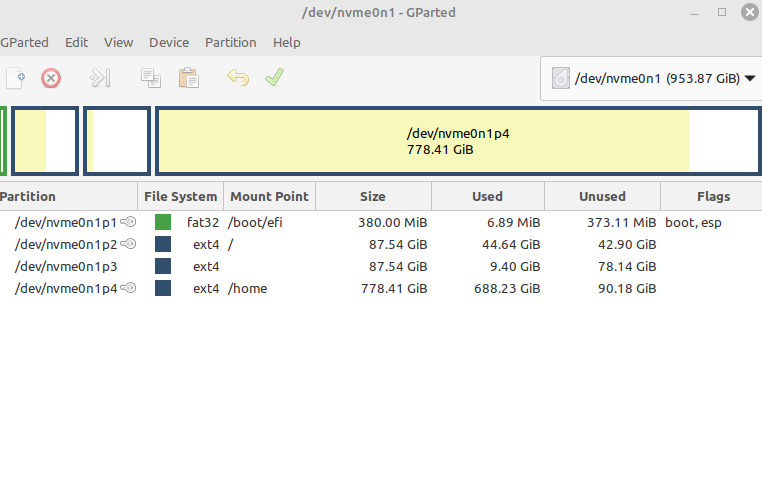Click the Size column header
Image resolution: width=762 pixels, height=488 pixels.
372,196
